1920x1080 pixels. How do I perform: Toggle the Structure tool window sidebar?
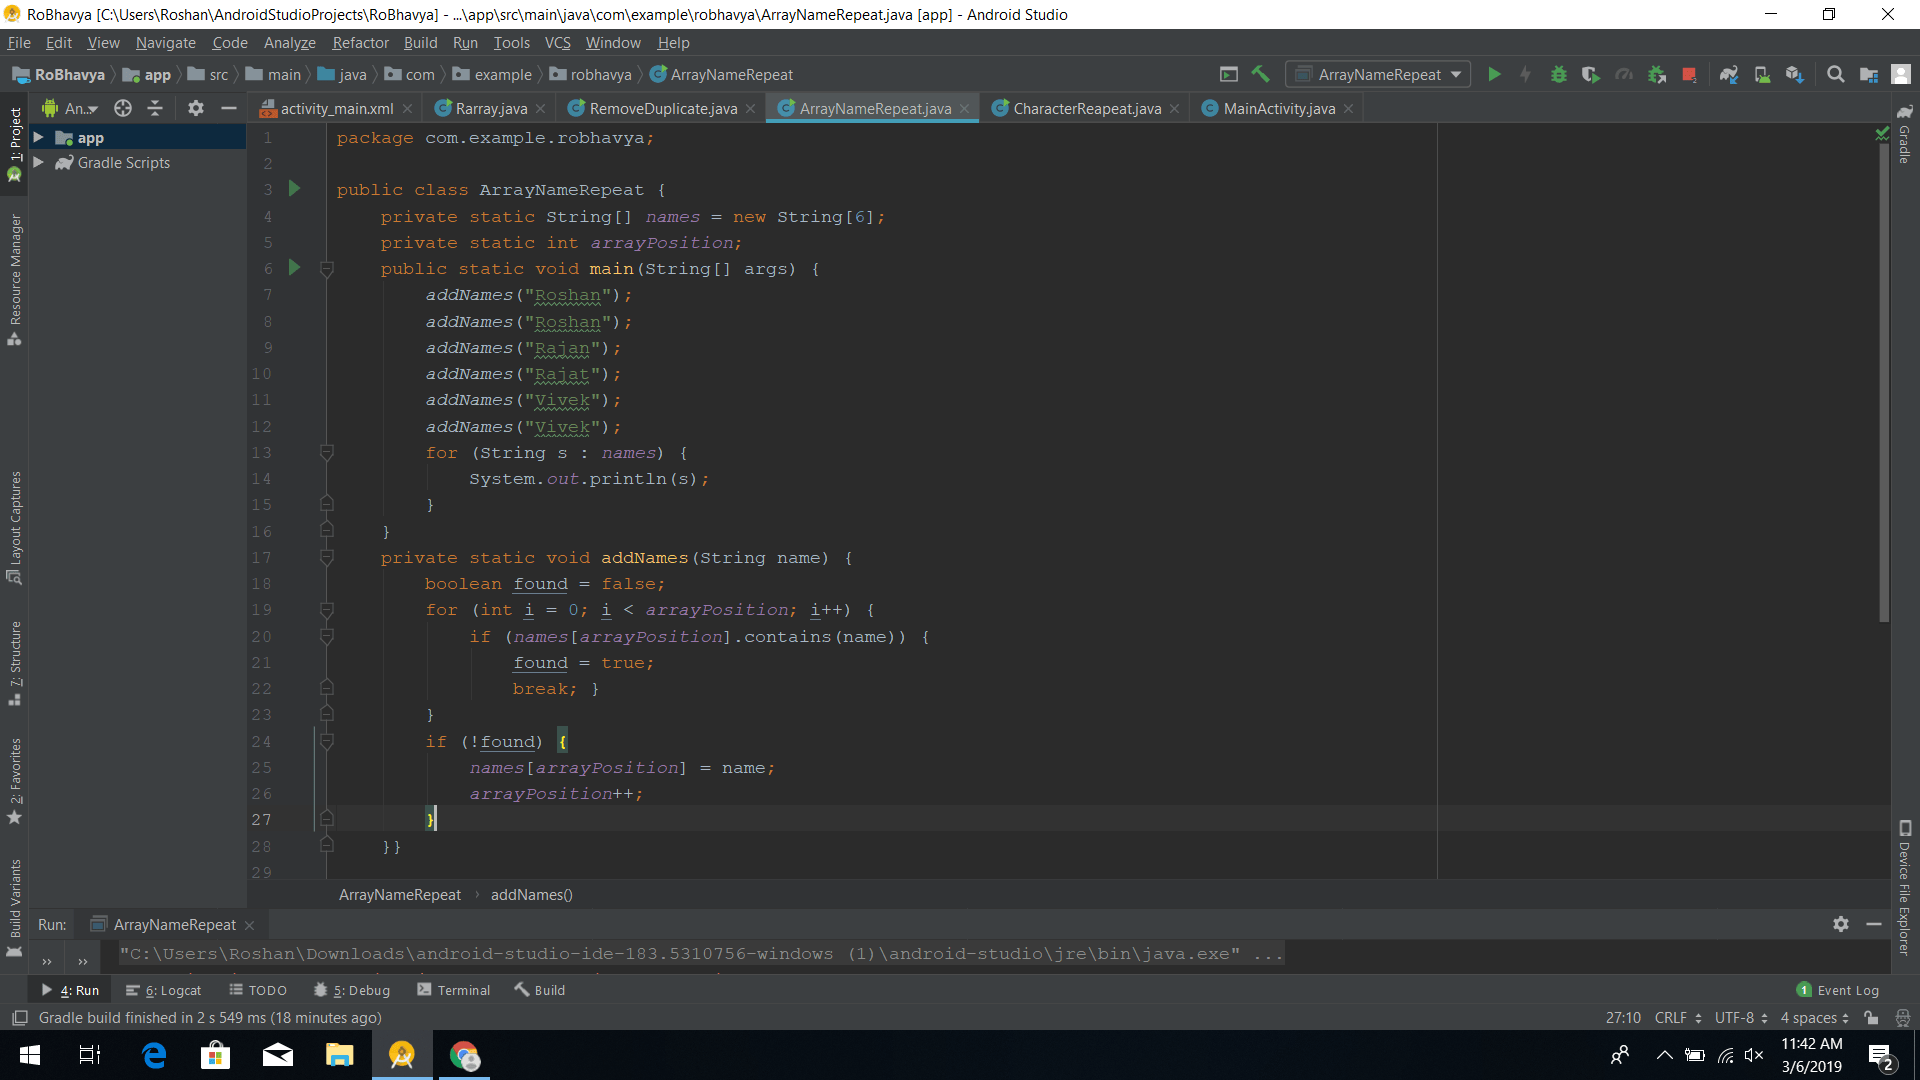click(x=14, y=663)
